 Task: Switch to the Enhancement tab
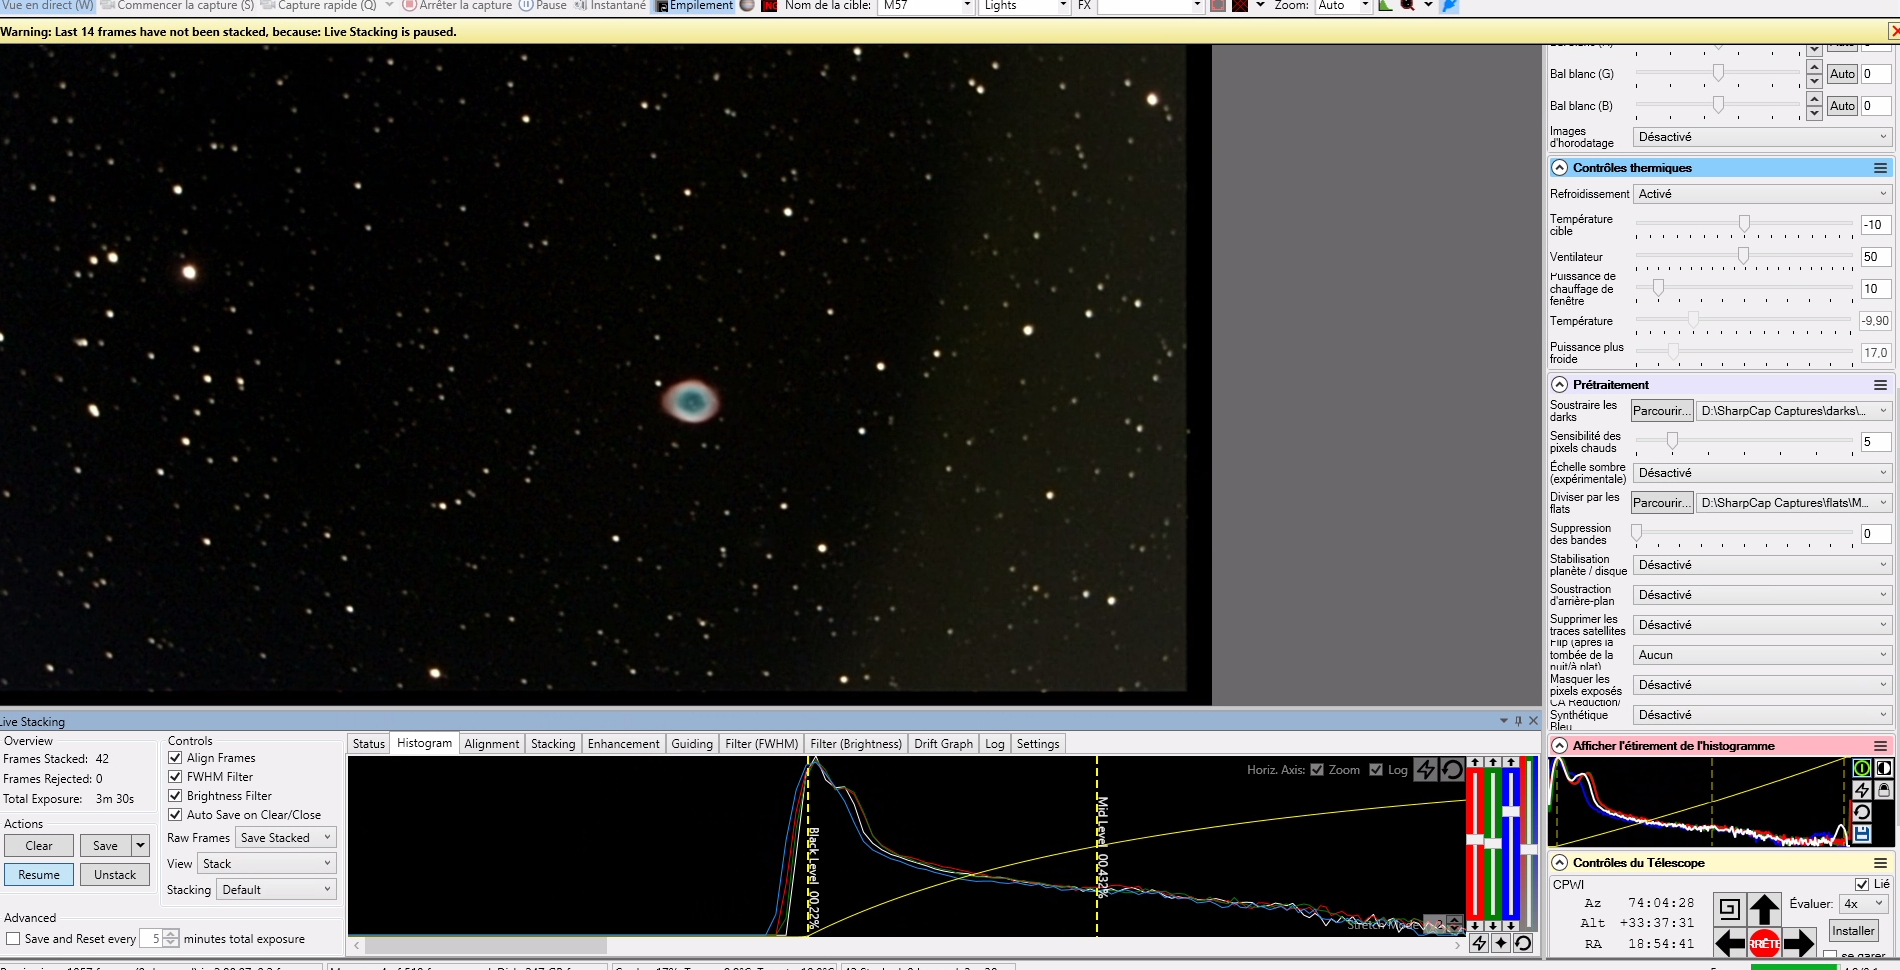[623, 744]
